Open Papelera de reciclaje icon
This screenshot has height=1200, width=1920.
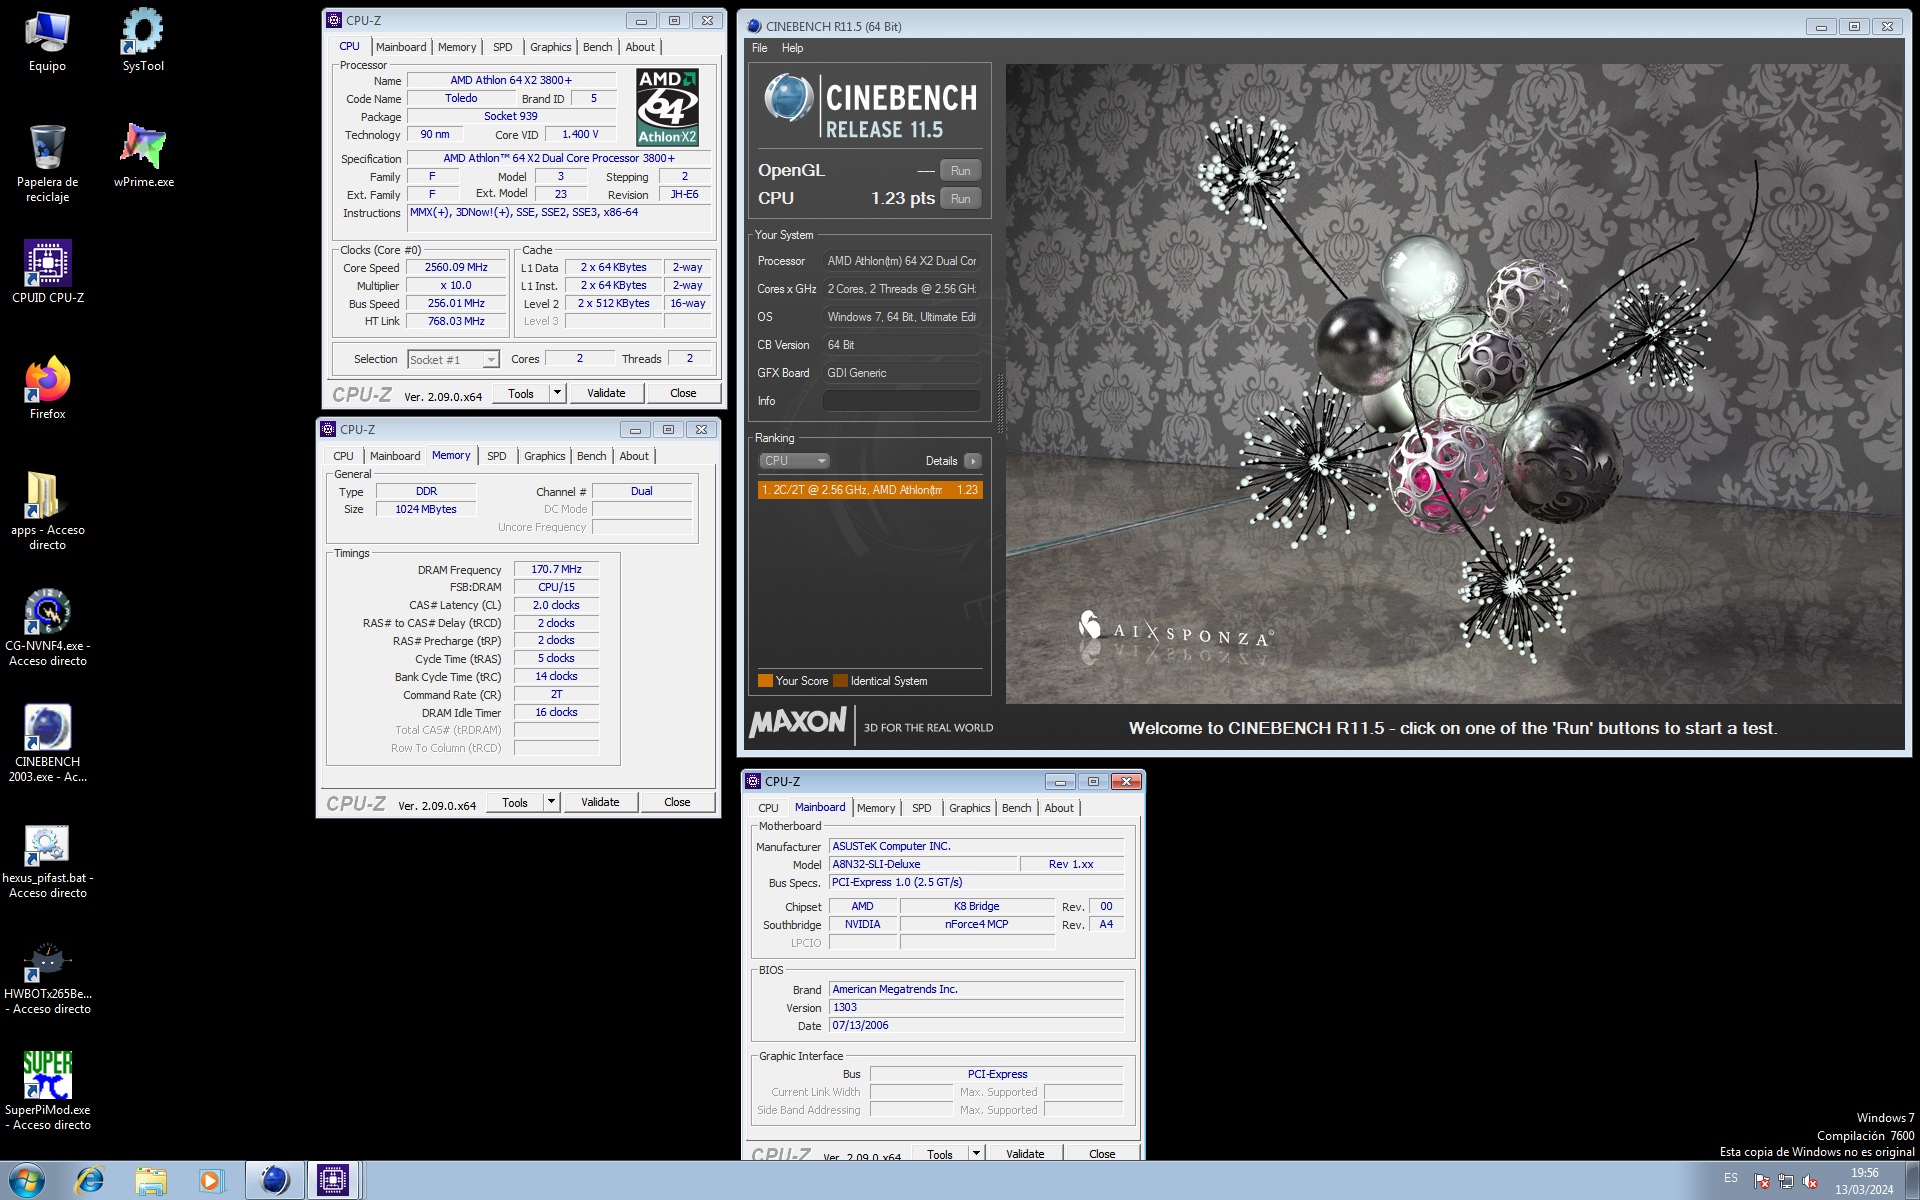click(x=47, y=164)
